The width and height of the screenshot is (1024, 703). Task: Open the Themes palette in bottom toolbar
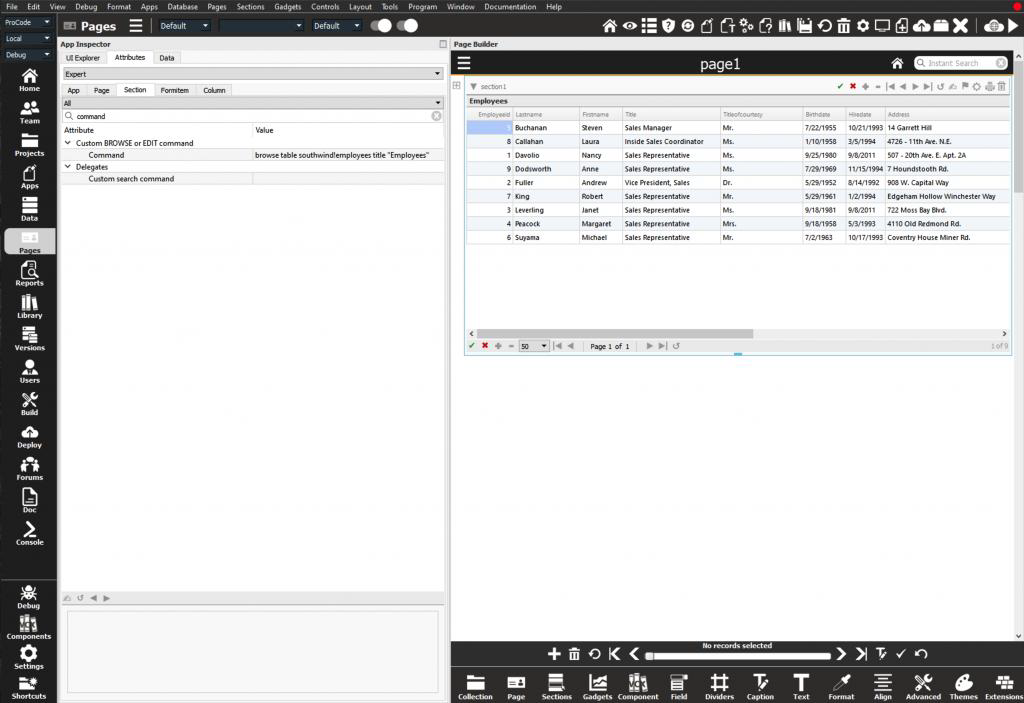963,685
